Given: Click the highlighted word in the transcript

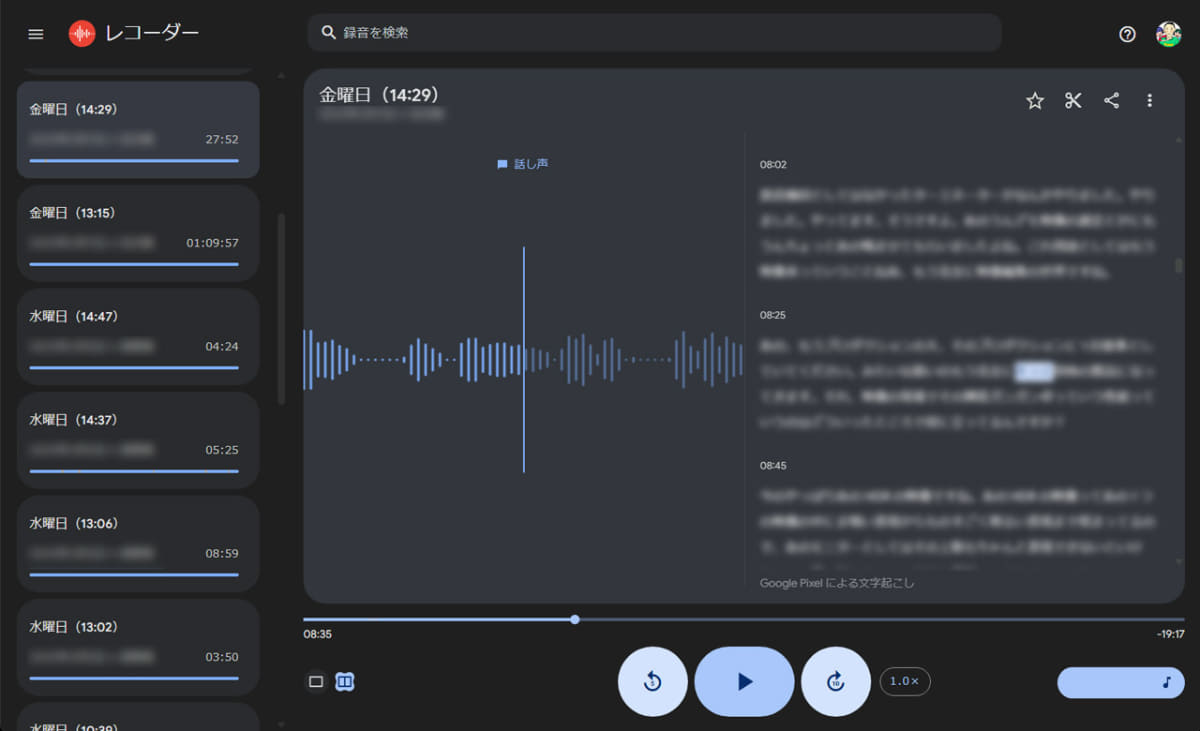Looking at the screenshot, I should [x=1034, y=372].
